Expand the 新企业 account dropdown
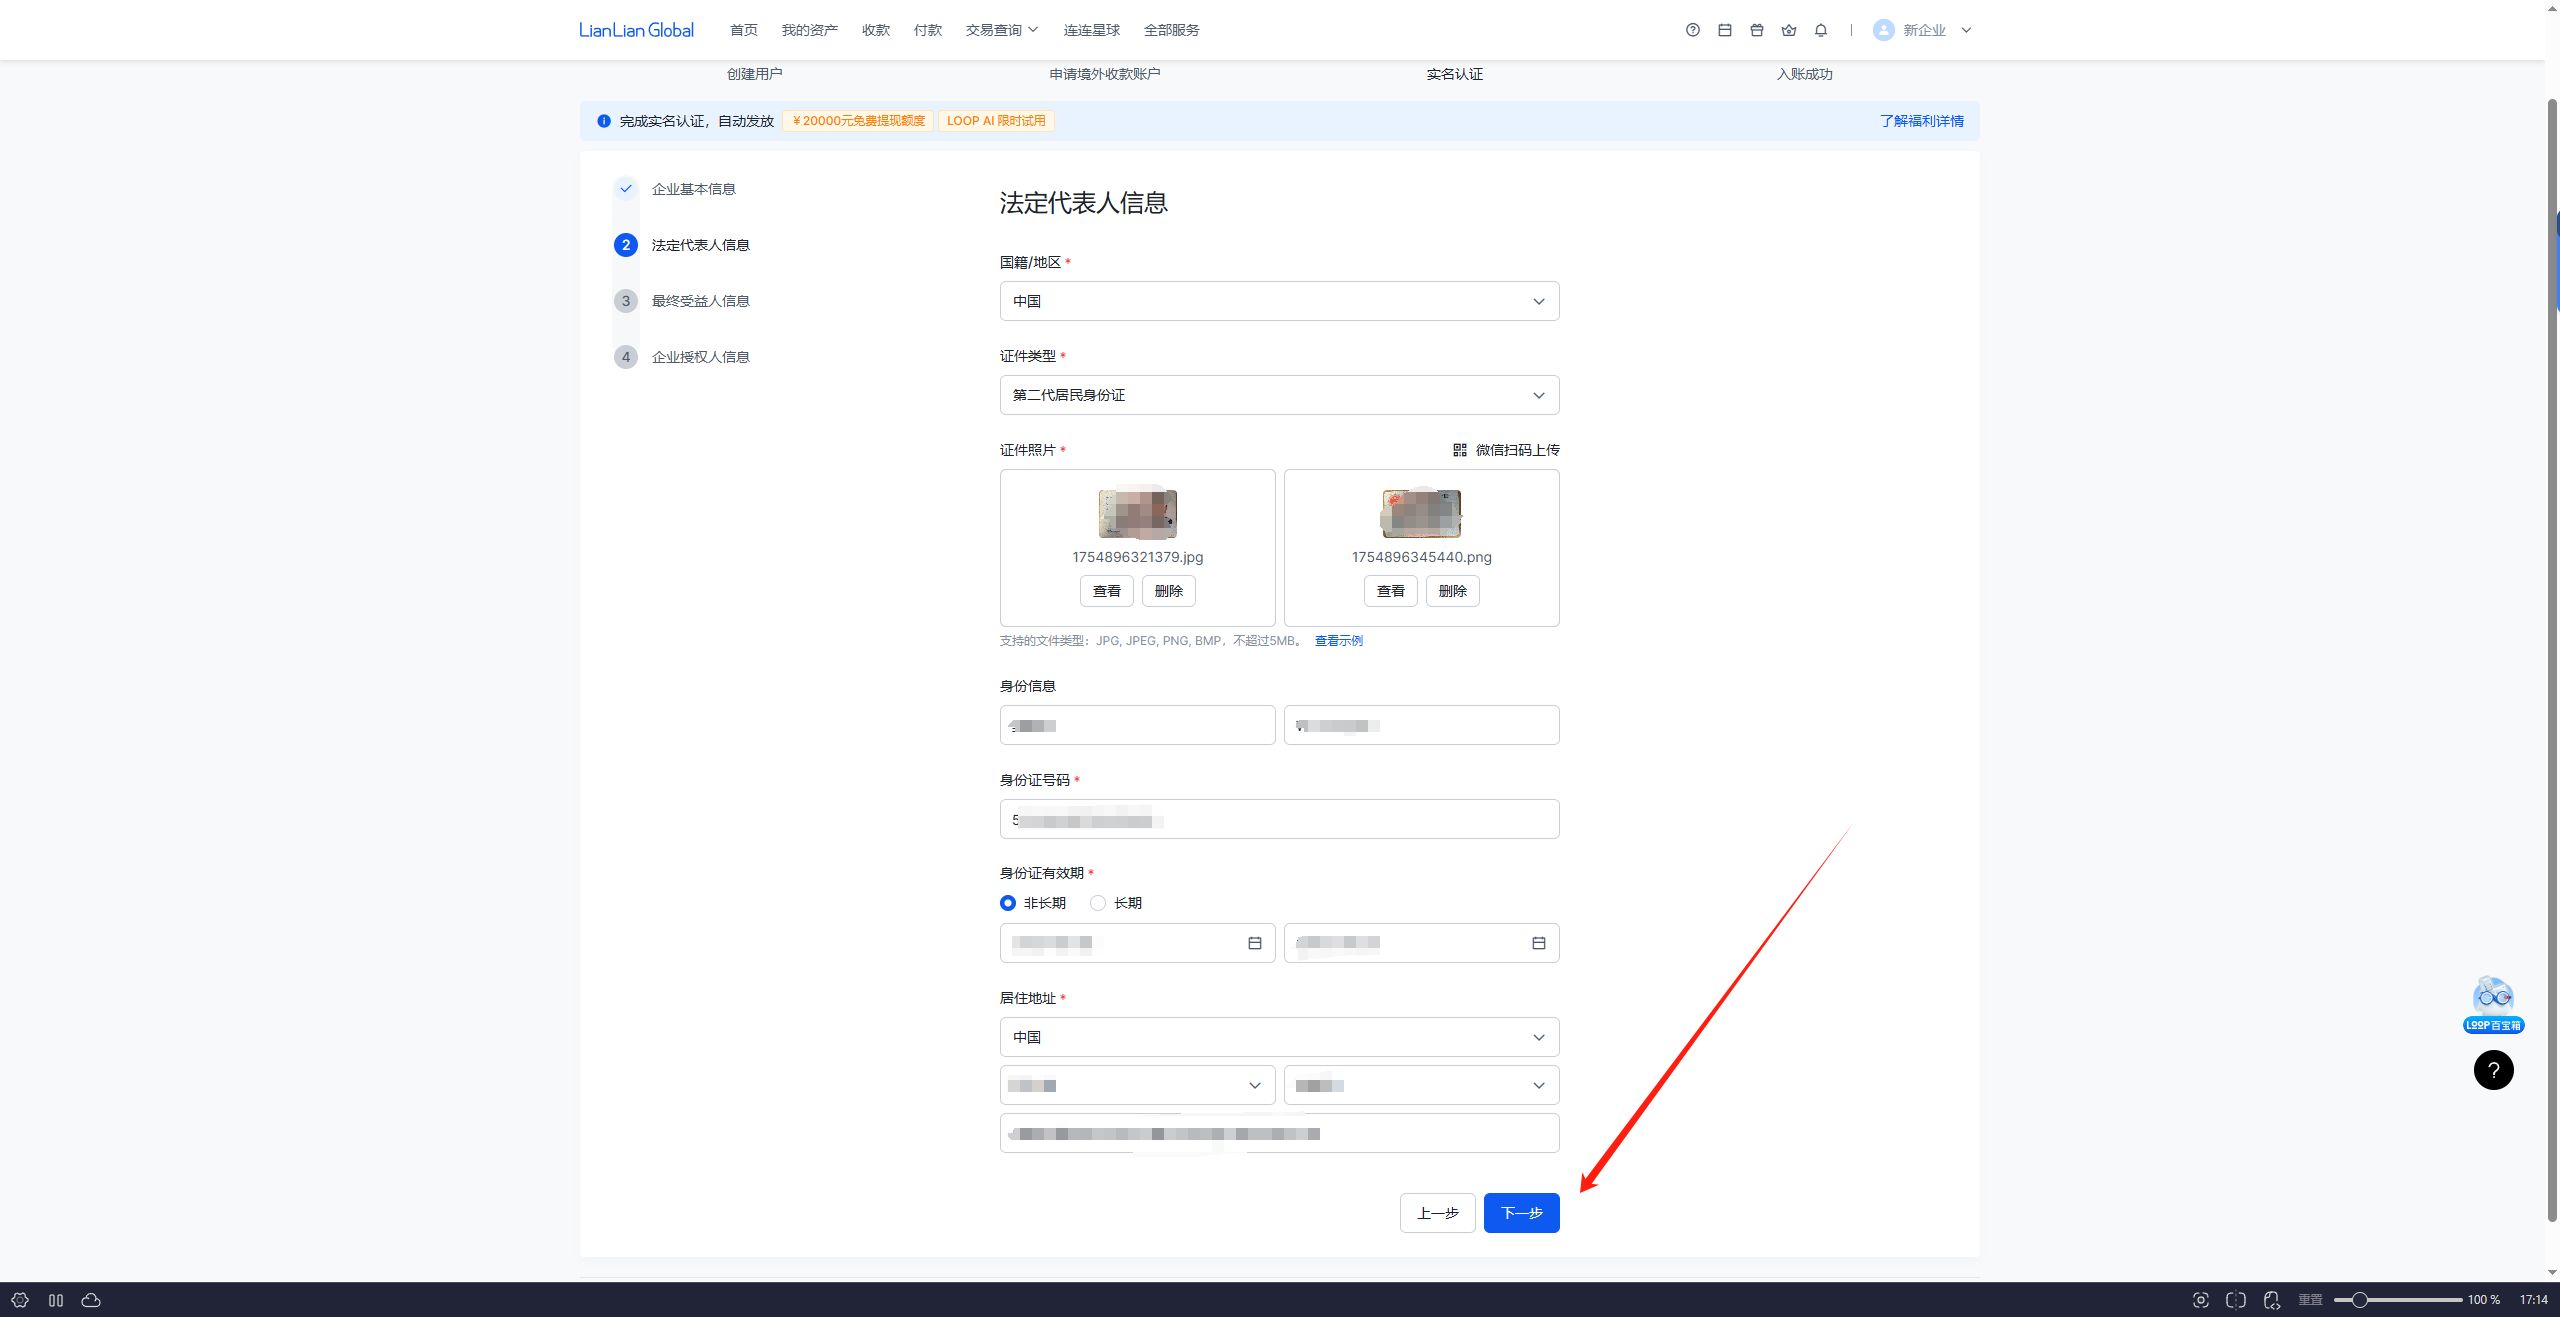 [x=1923, y=30]
